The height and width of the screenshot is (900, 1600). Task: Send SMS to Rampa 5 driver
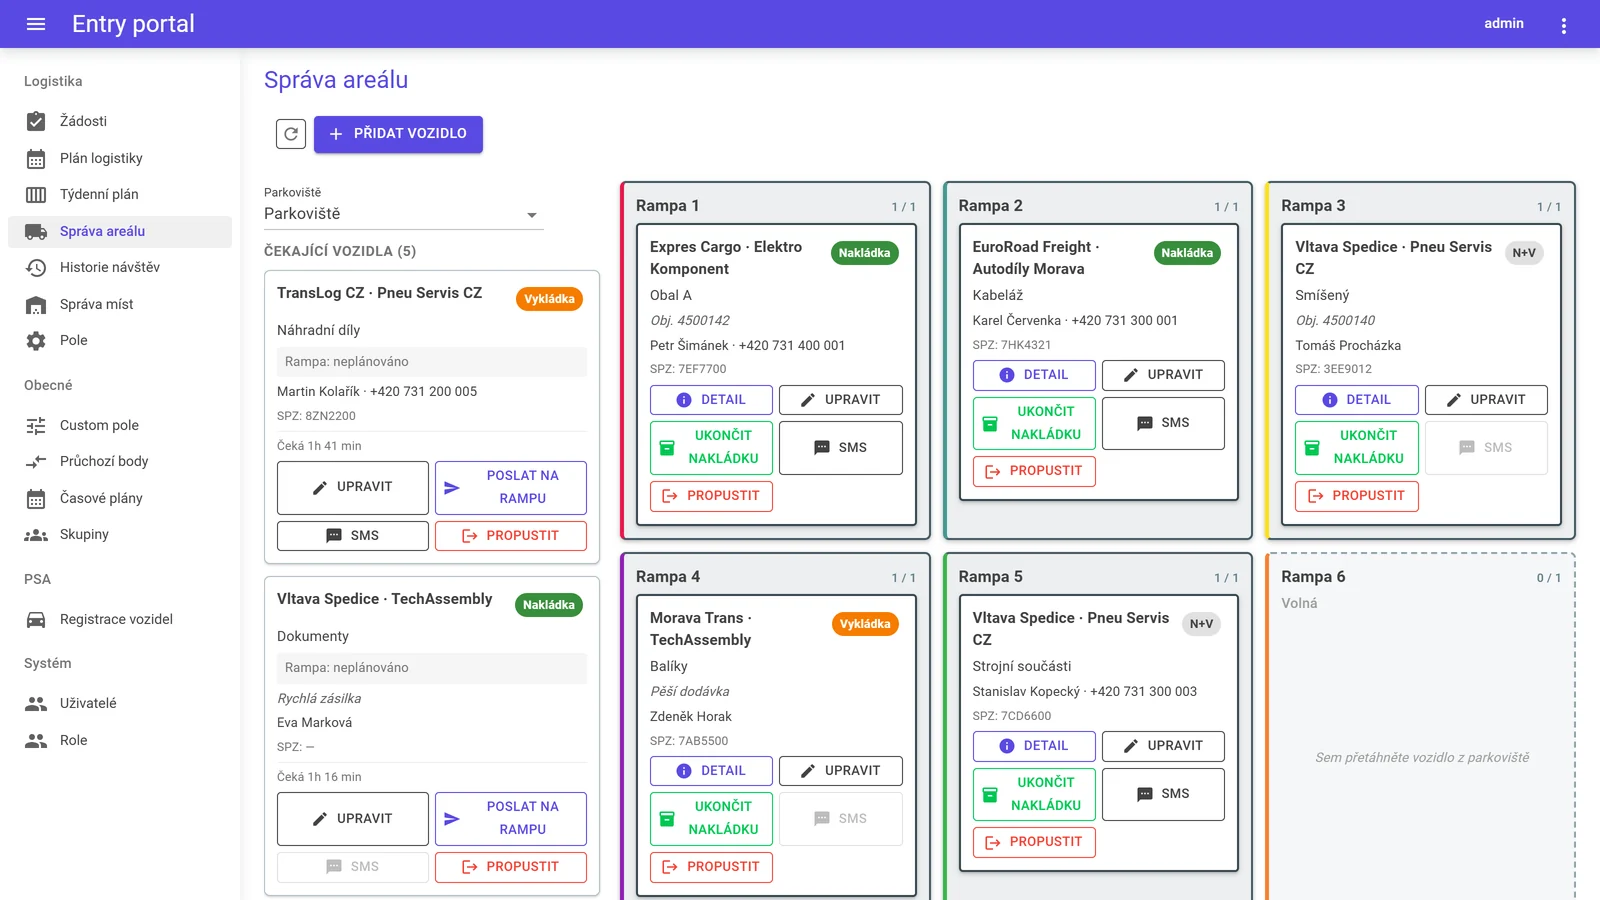[x=1163, y=794]
